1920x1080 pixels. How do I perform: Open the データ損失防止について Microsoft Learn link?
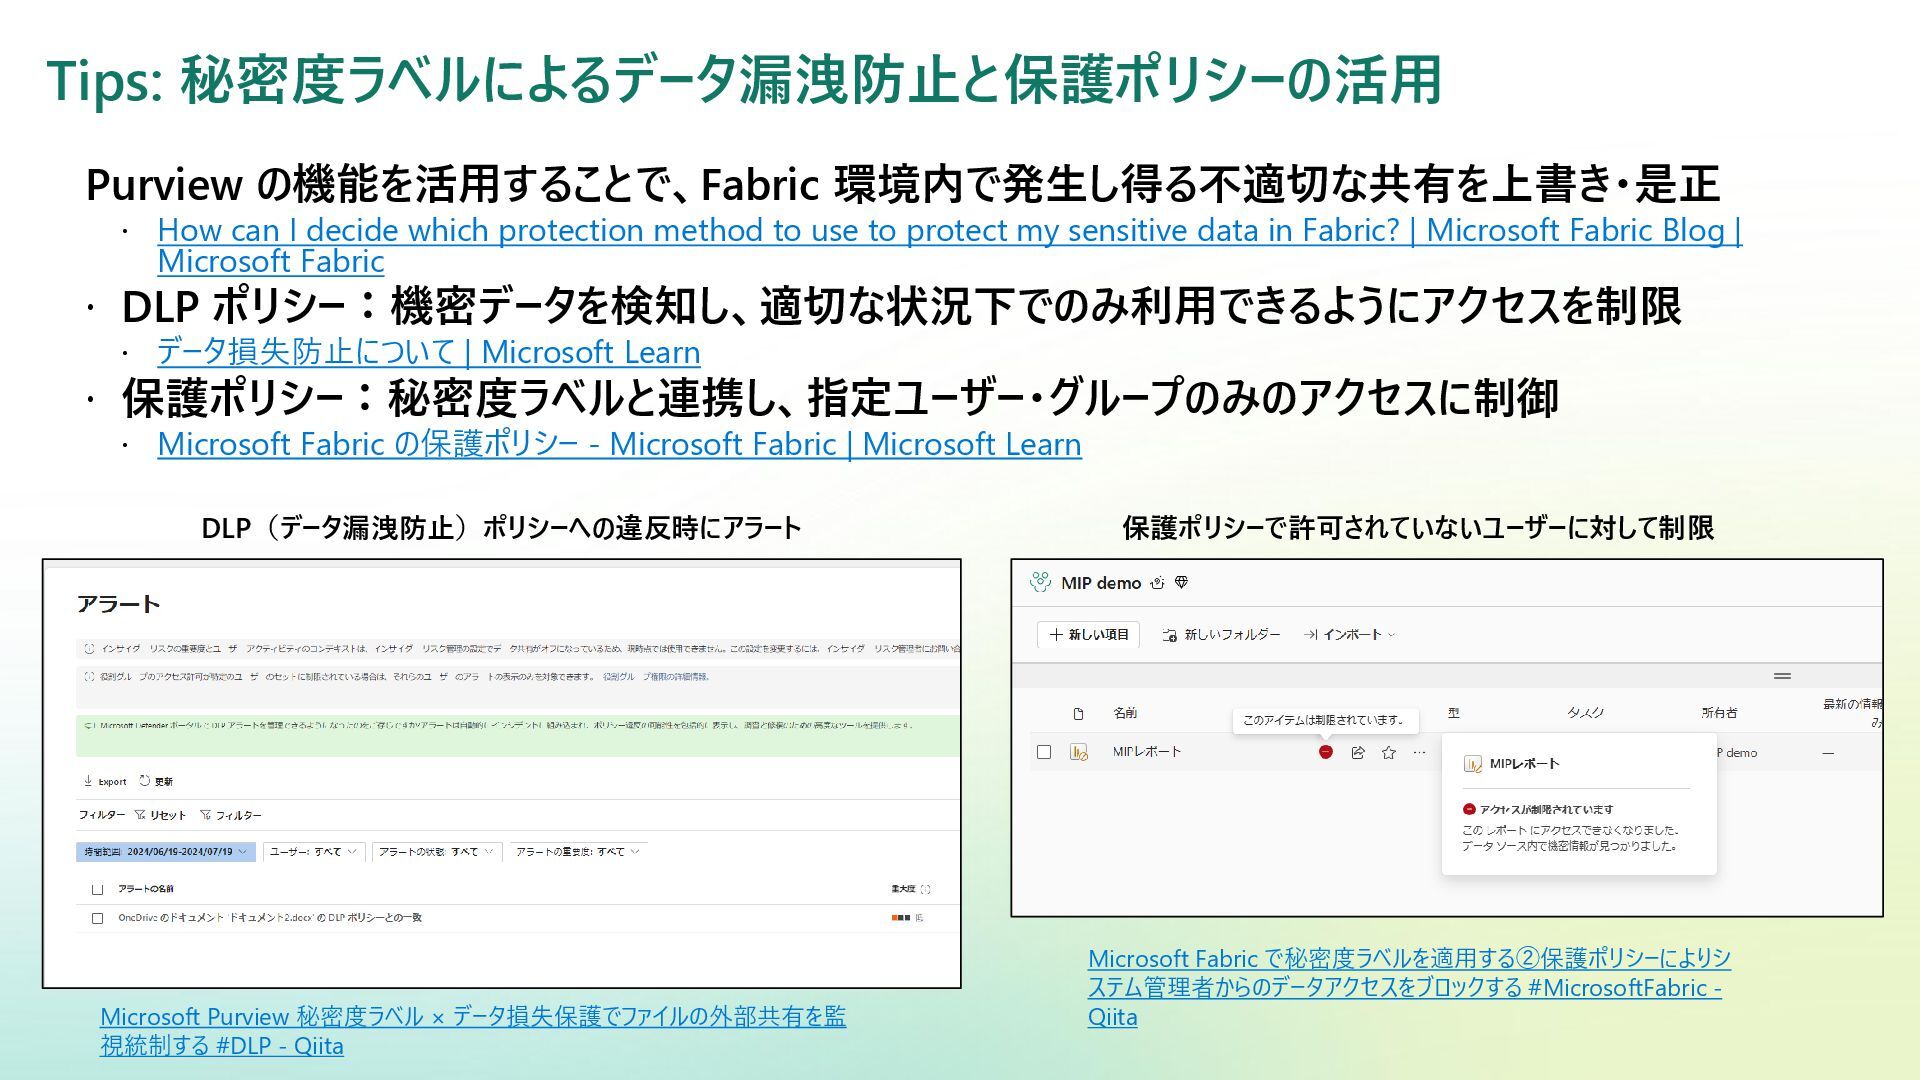[x=428, y=352]
